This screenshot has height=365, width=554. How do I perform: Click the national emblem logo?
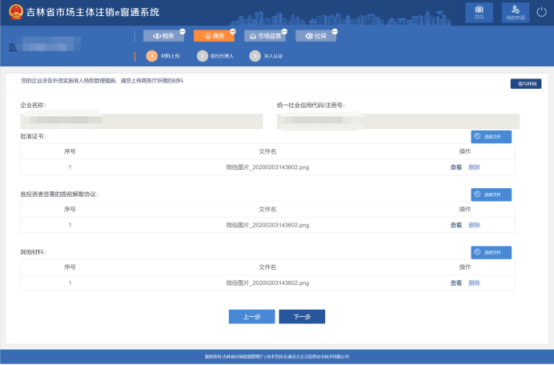16,12
